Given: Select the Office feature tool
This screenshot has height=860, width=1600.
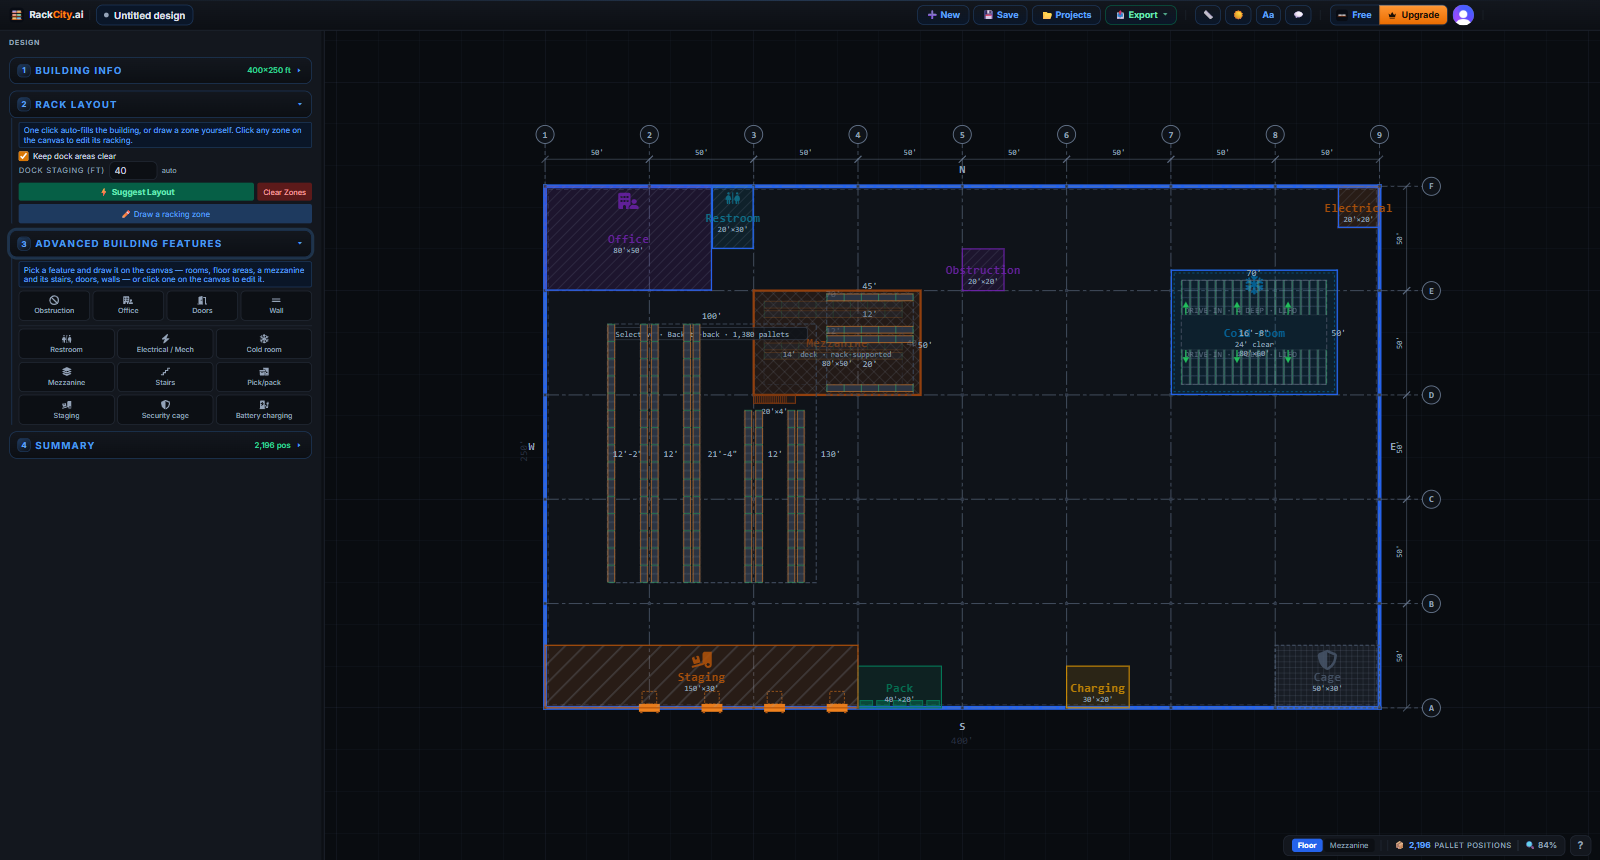Looking at the screenshot, I should (x=128, y=305).
